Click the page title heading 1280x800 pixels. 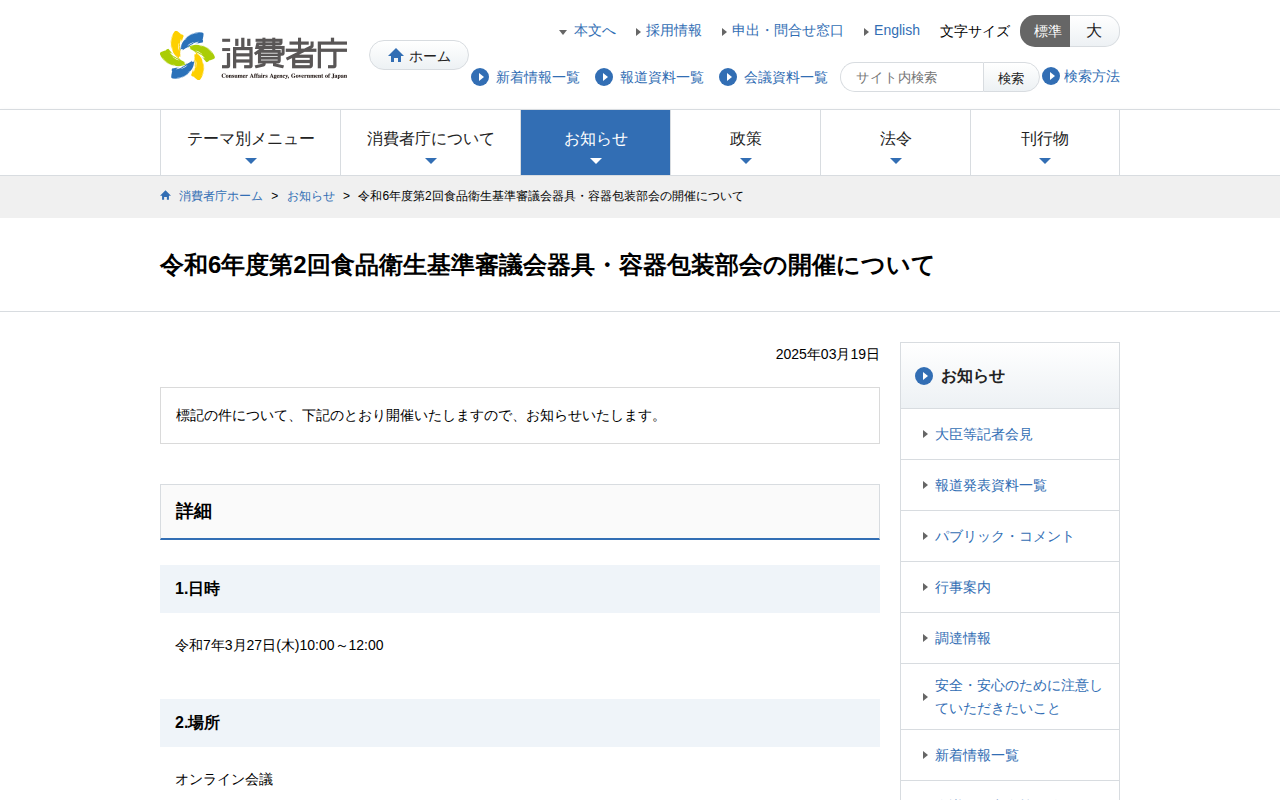pos(547,265)
